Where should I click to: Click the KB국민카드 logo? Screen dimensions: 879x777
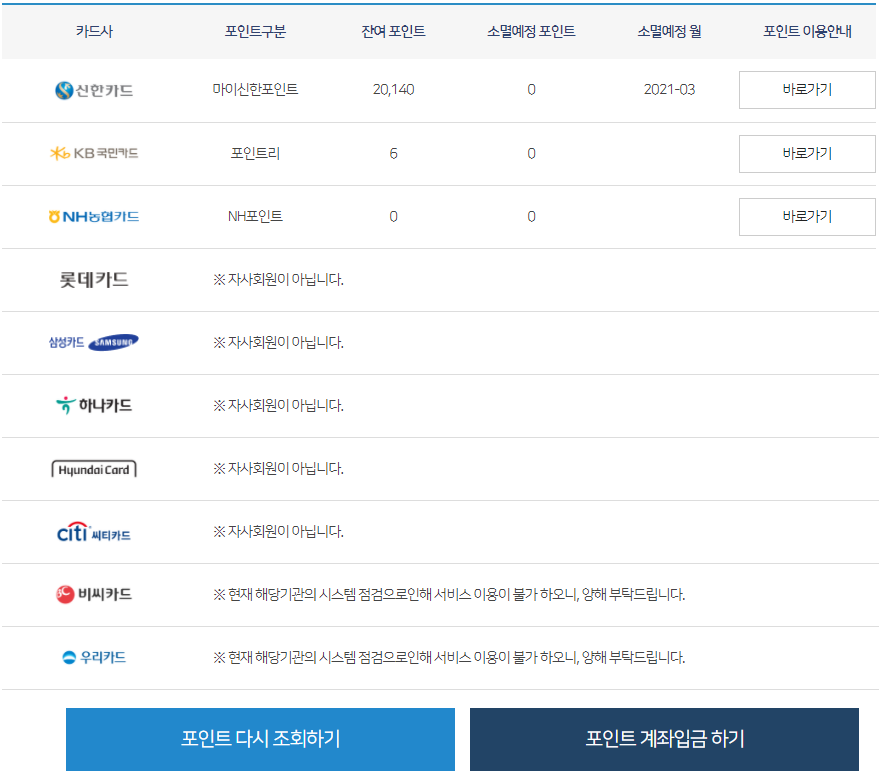pos(94,153)
